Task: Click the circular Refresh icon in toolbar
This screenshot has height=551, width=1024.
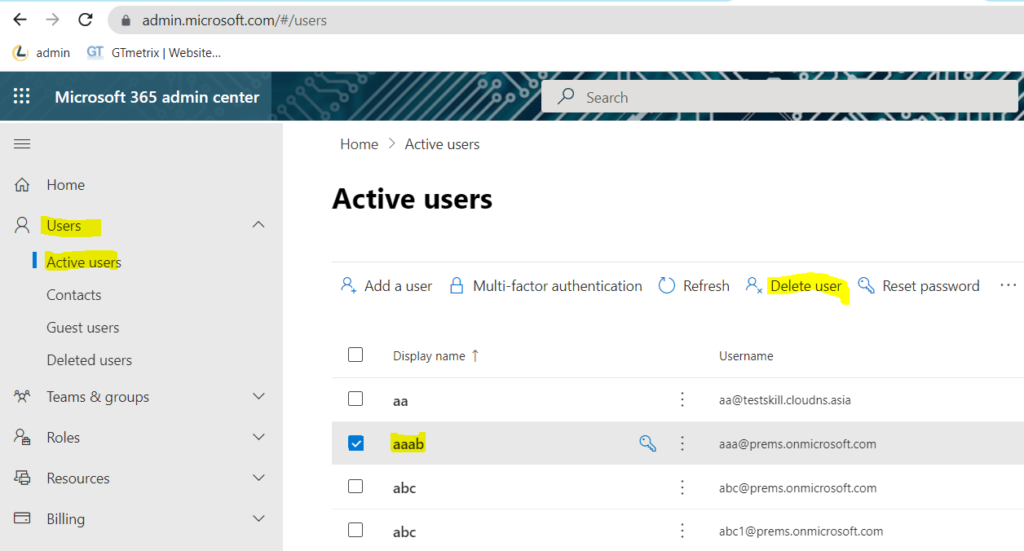Action: [666, 285]
